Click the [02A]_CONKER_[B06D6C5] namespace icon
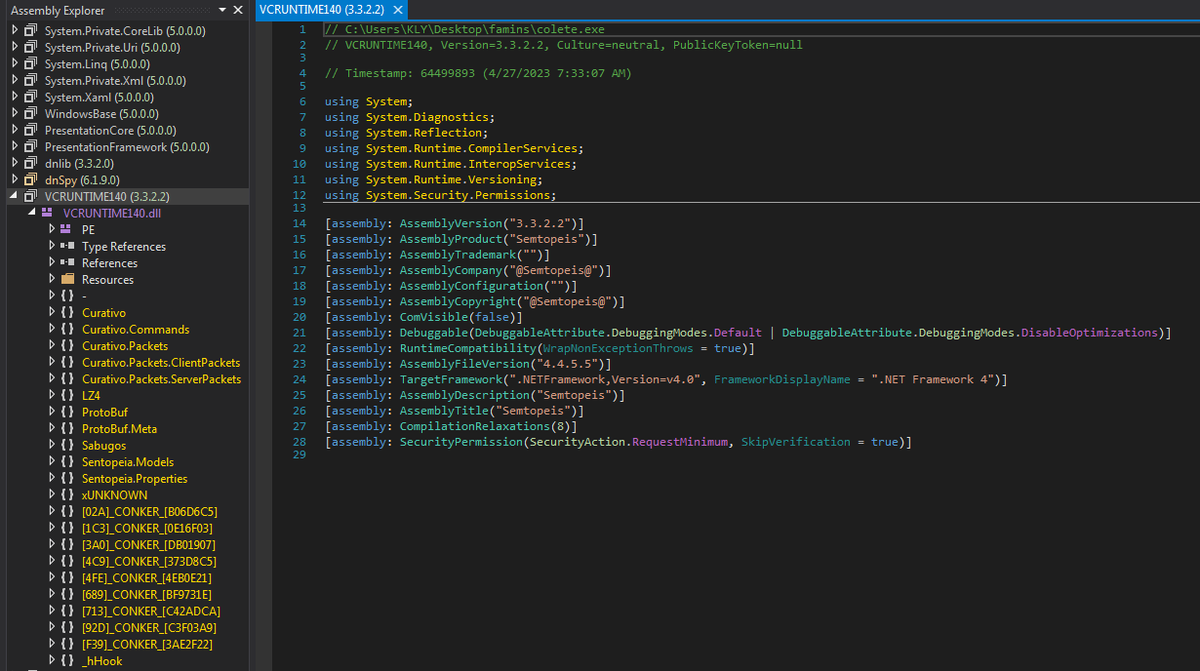1200x671 pixels. pyautogui.click(x=67, y=512)
